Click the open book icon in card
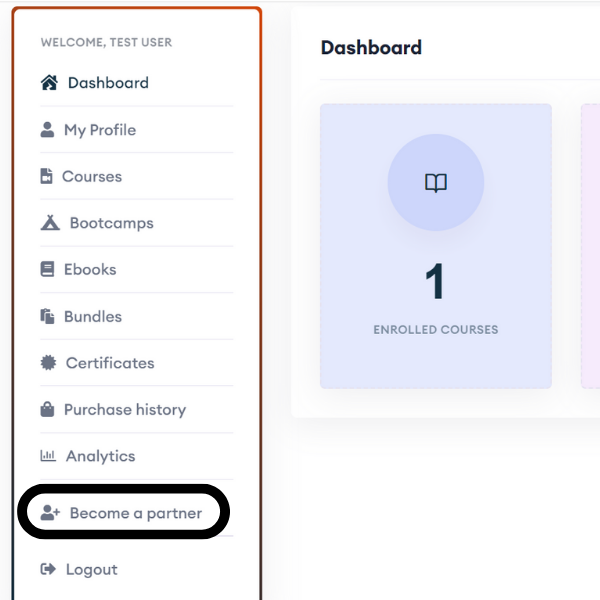The height and width of the screenshot is (600, 600). [x=436, y=183]
